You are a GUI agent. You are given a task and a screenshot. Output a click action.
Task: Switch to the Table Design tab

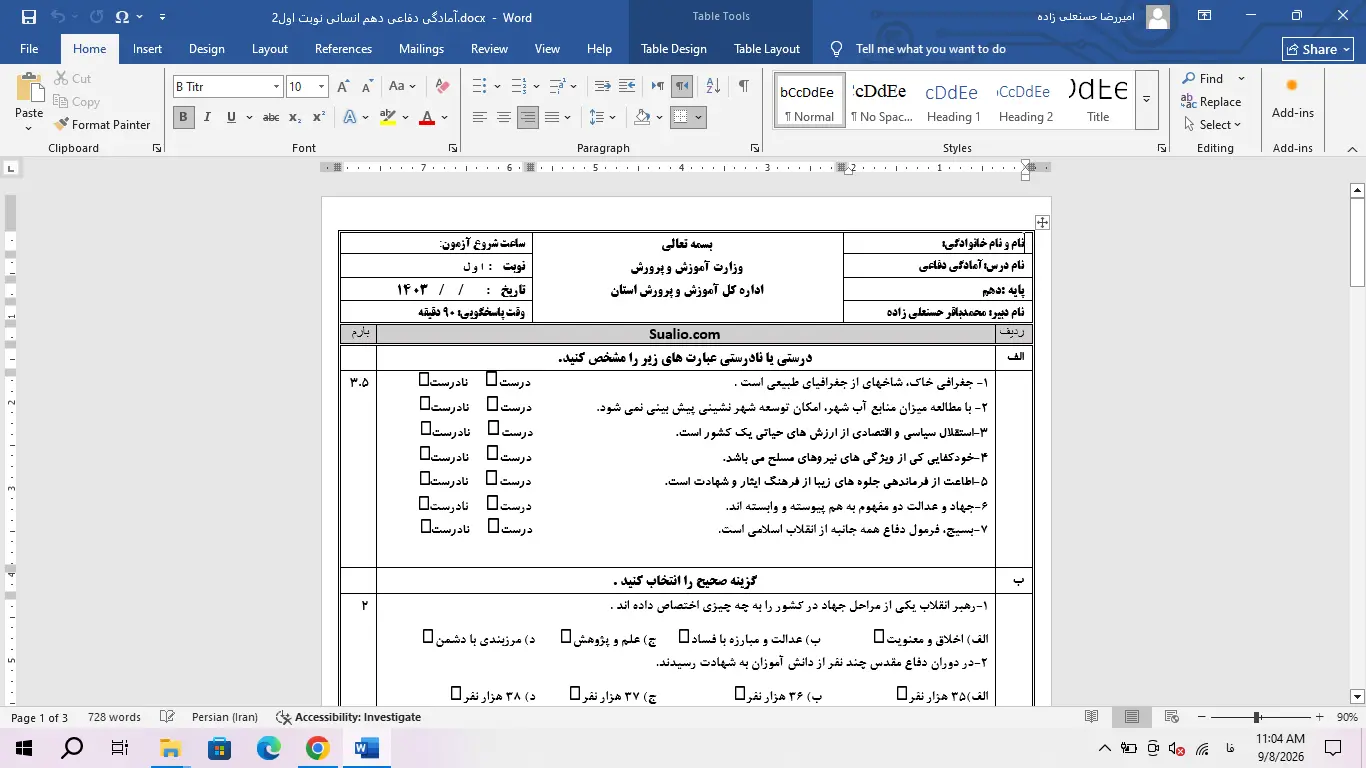pyautogui.click(x=674, y=49)
